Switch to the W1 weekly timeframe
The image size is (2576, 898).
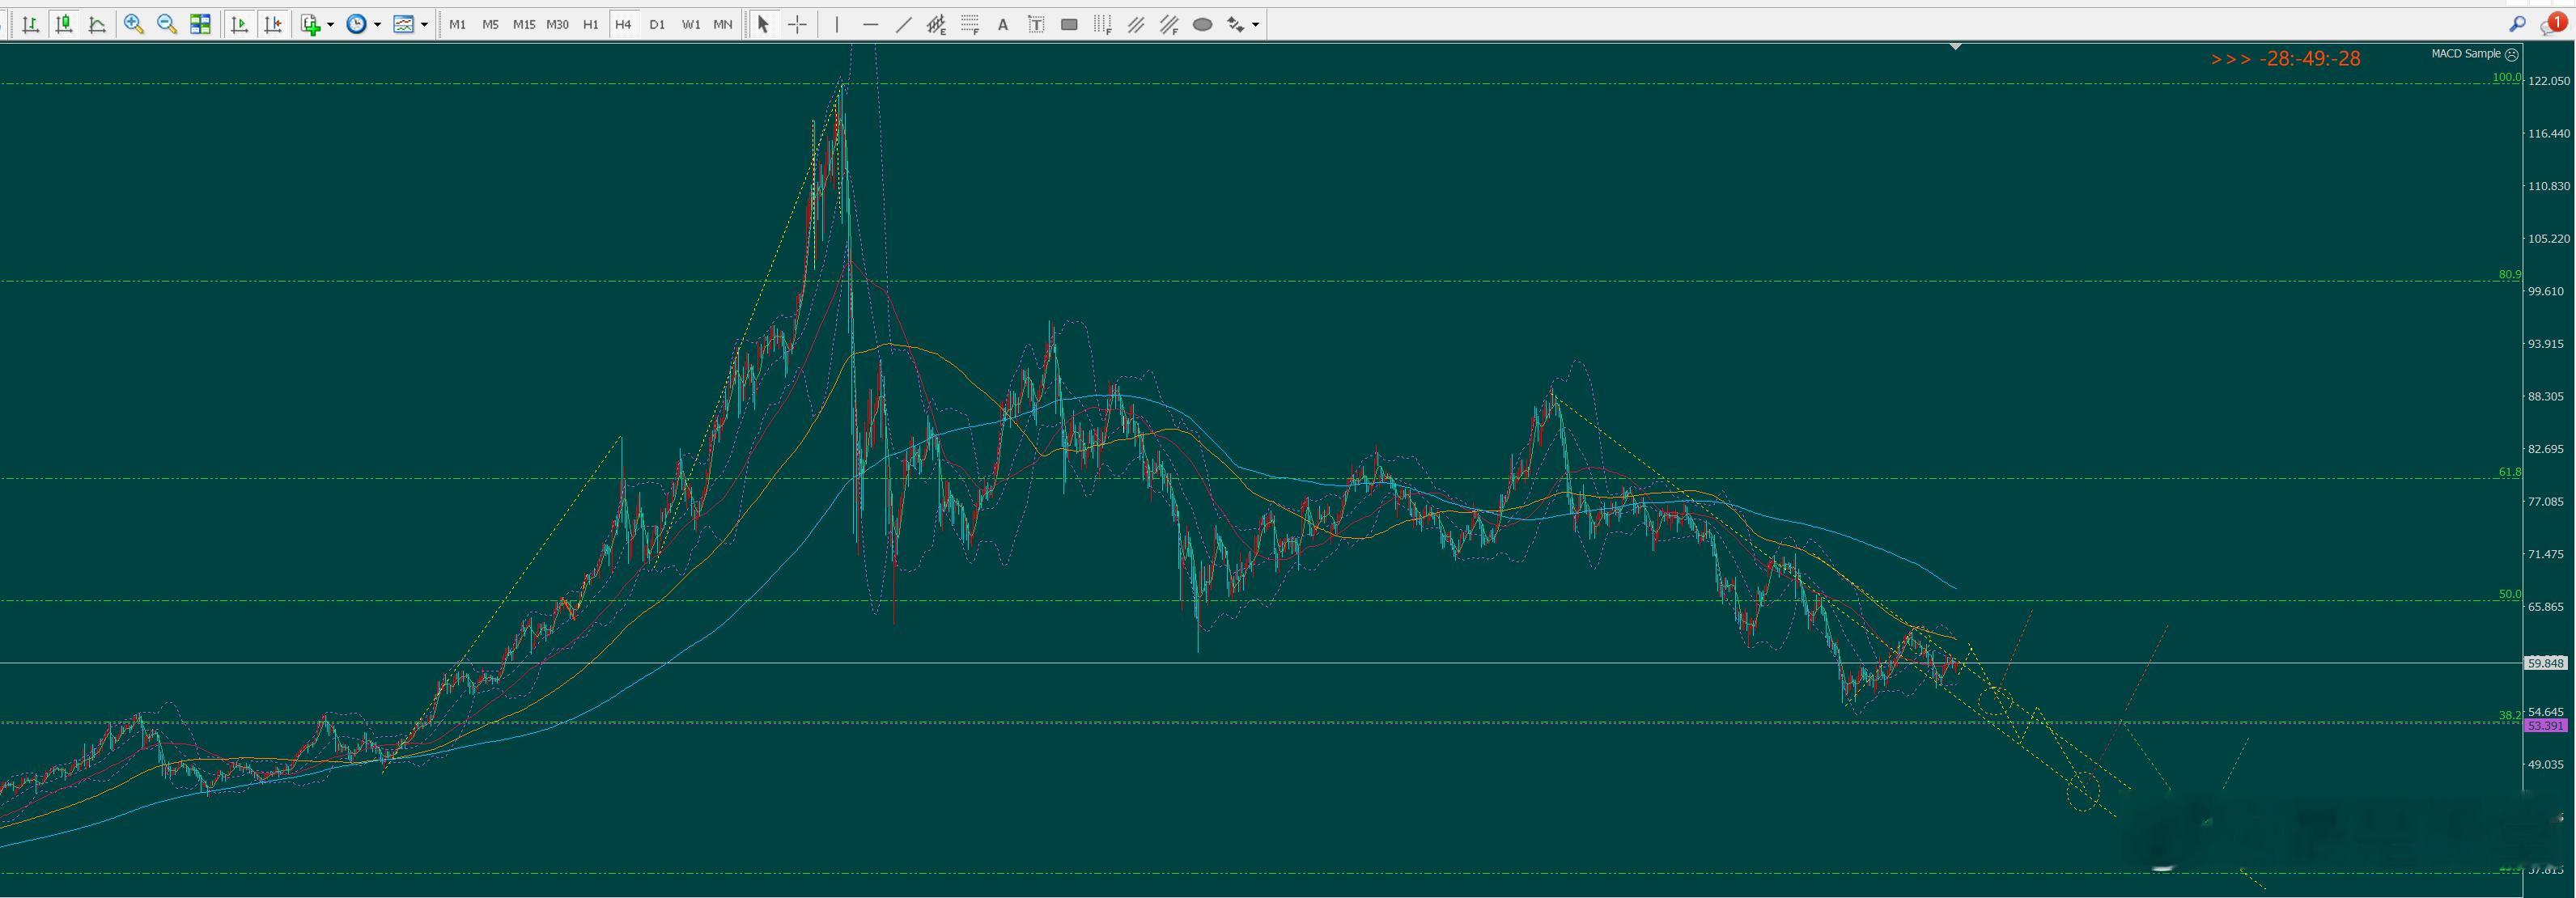point(691,24)
